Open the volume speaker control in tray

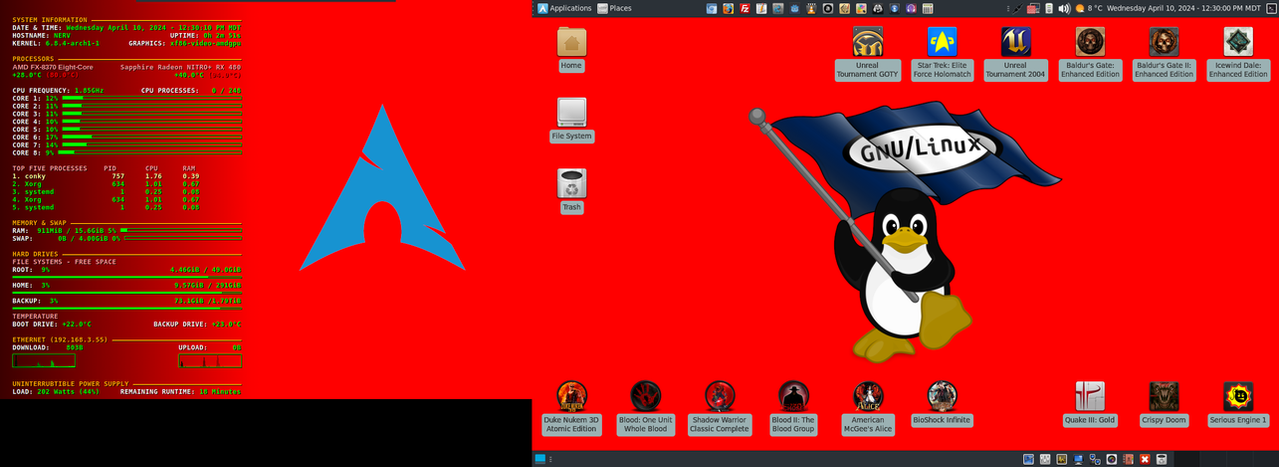[x=1064, y=8]
